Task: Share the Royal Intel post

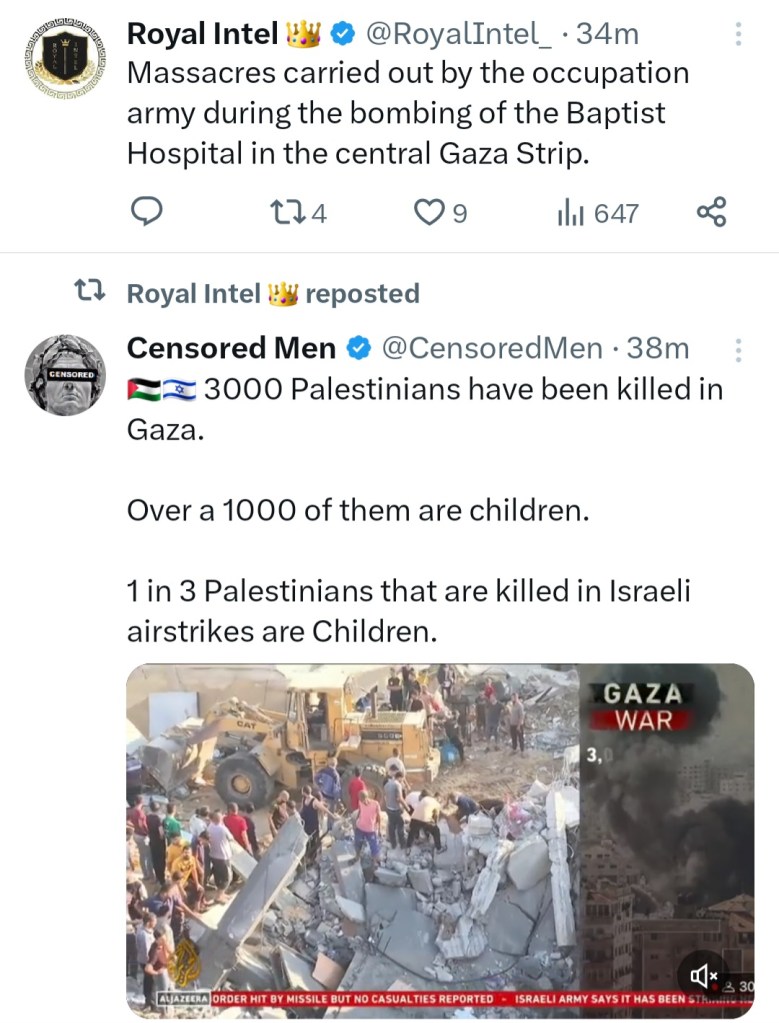Action: tap(711, 212)
